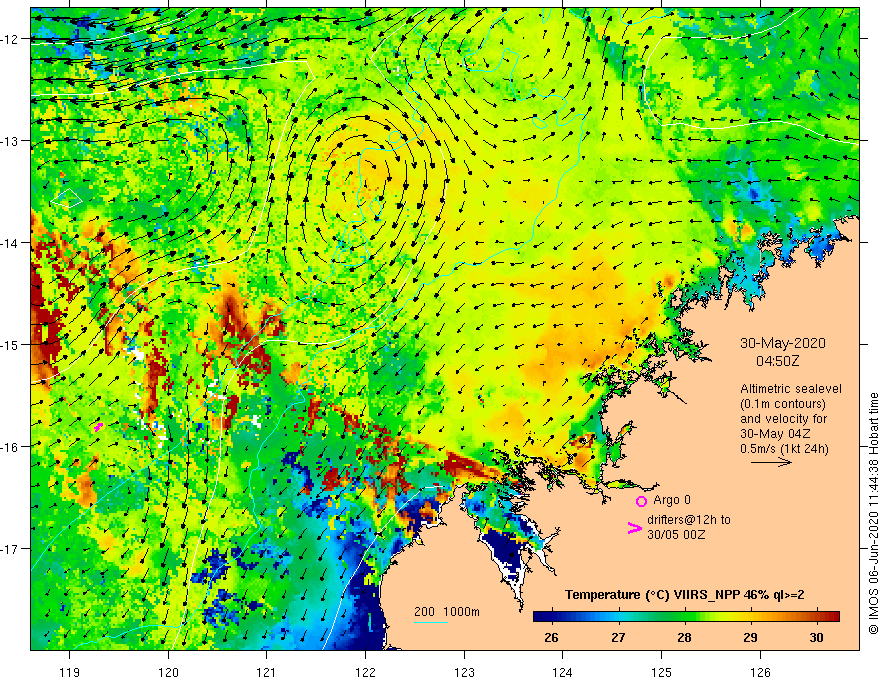The width and height of the screenshot is (880, 680).
Task: Click the 'Temperature (°C) VIIRS_NPP 46% ql>=2' title
Action: click(x=684, y=595)
